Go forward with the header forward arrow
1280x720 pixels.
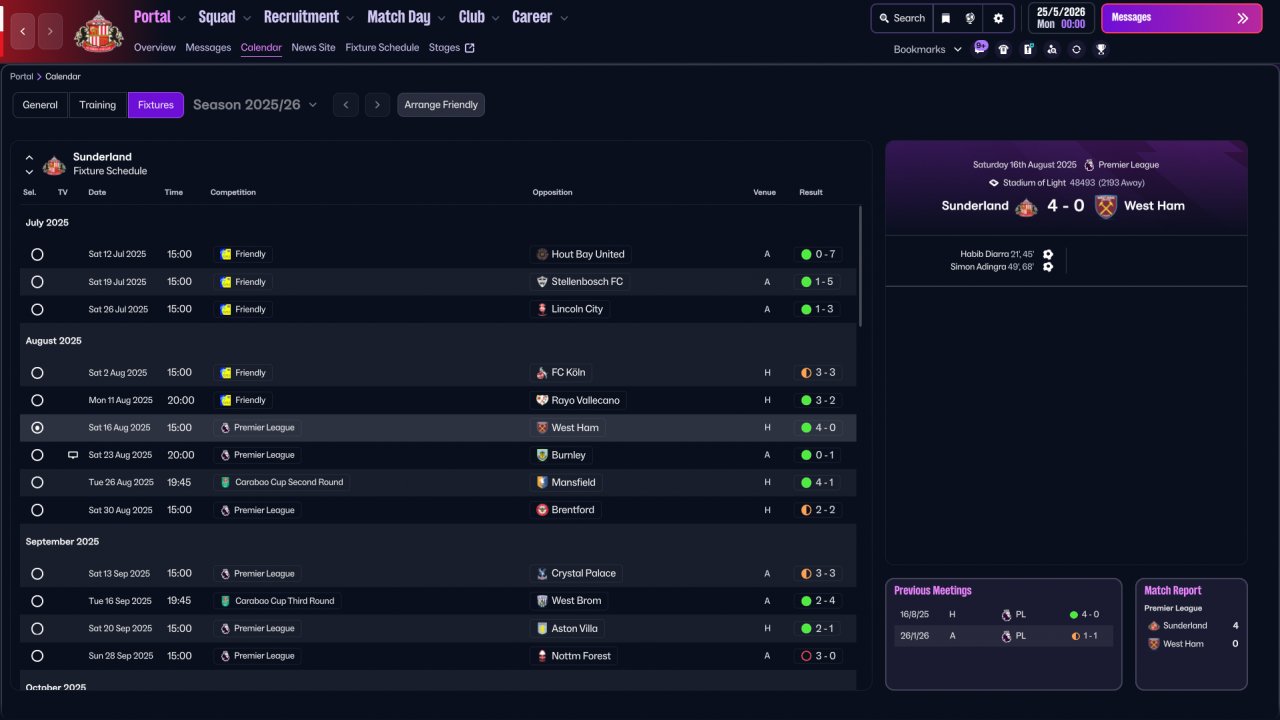[x=51, y=32]
